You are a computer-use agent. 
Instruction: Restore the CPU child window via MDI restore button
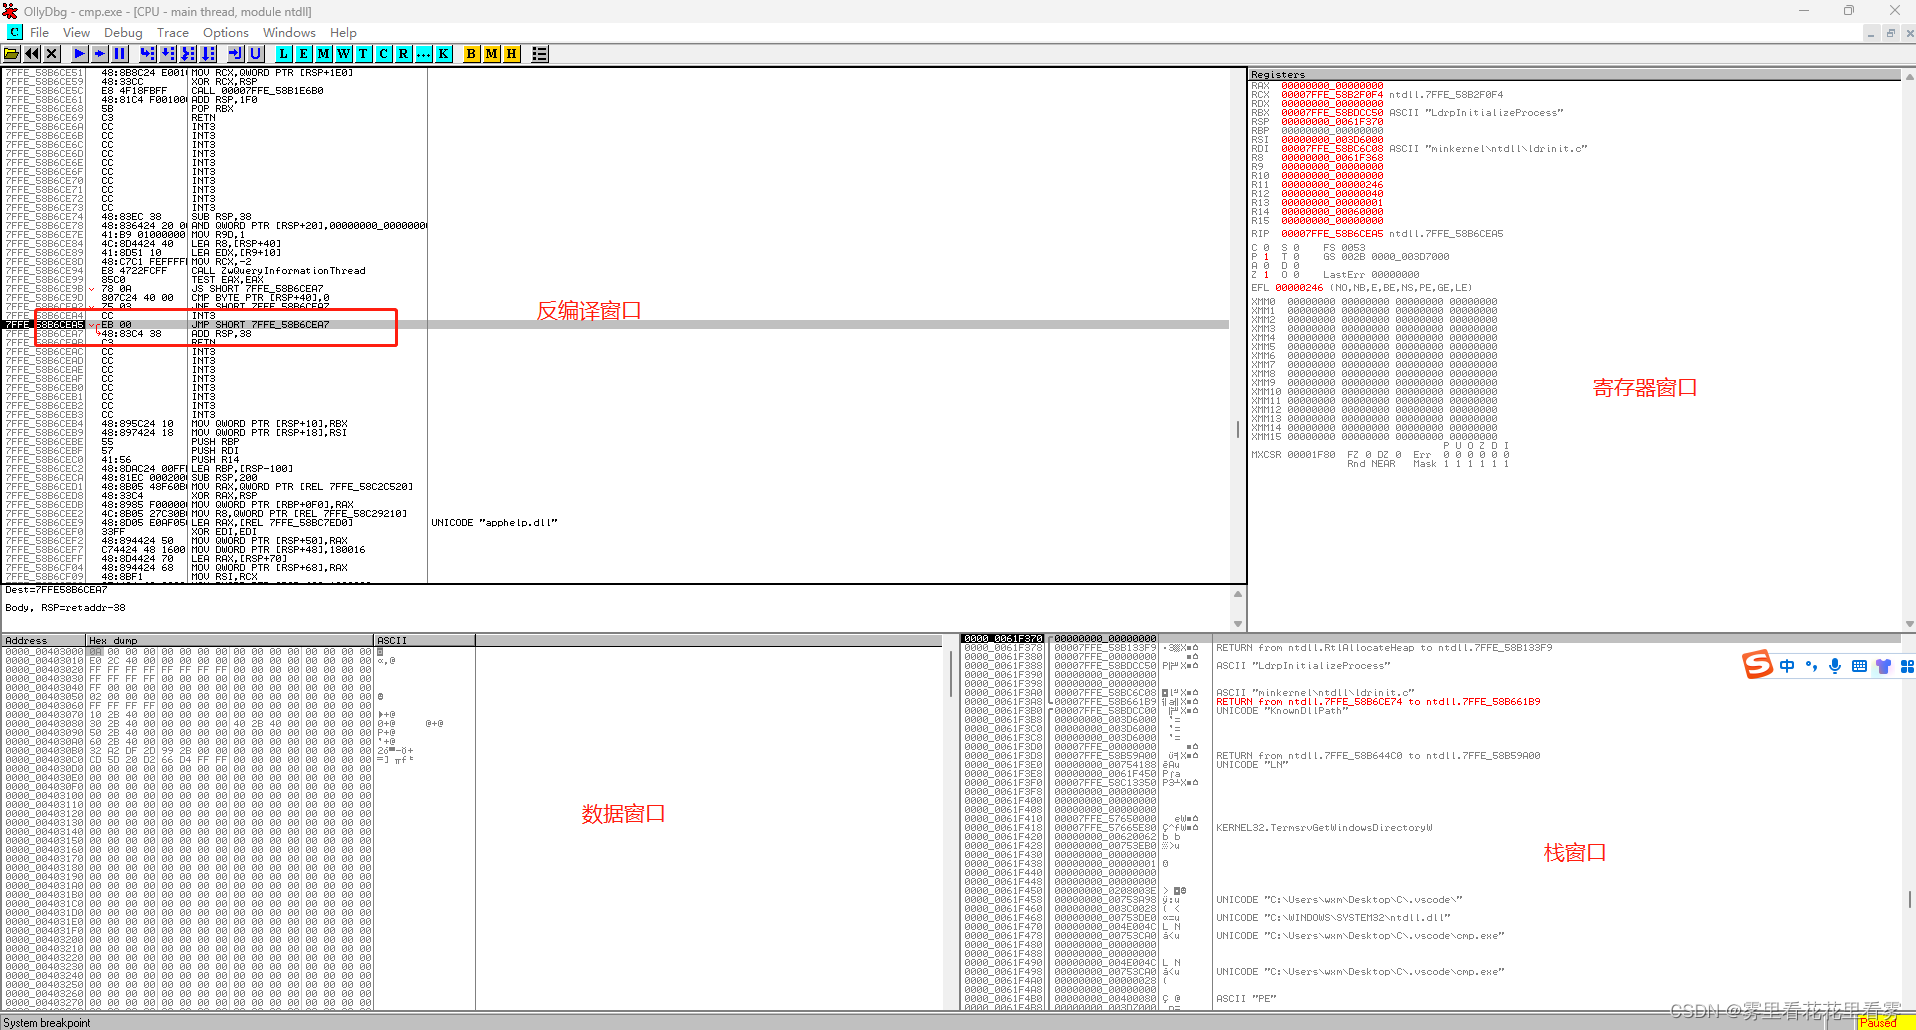[1890, 33]
